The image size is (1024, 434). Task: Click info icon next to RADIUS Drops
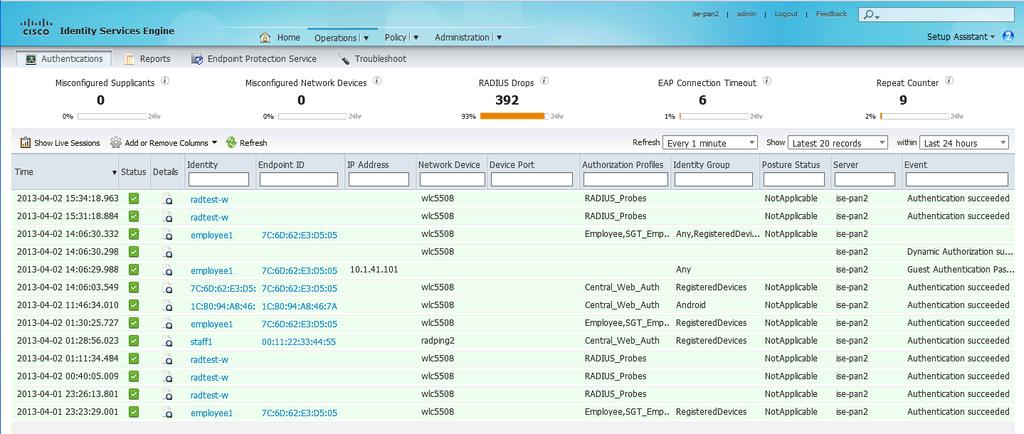point(544,82)
